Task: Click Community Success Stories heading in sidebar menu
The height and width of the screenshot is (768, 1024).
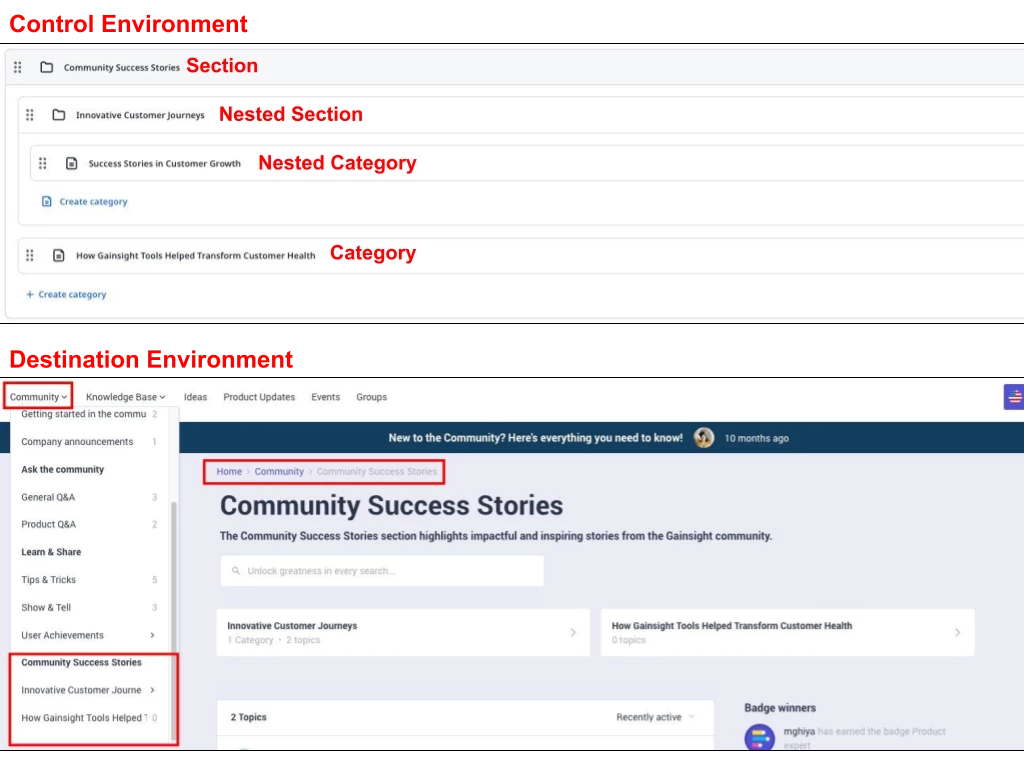Action: (81, 662)
